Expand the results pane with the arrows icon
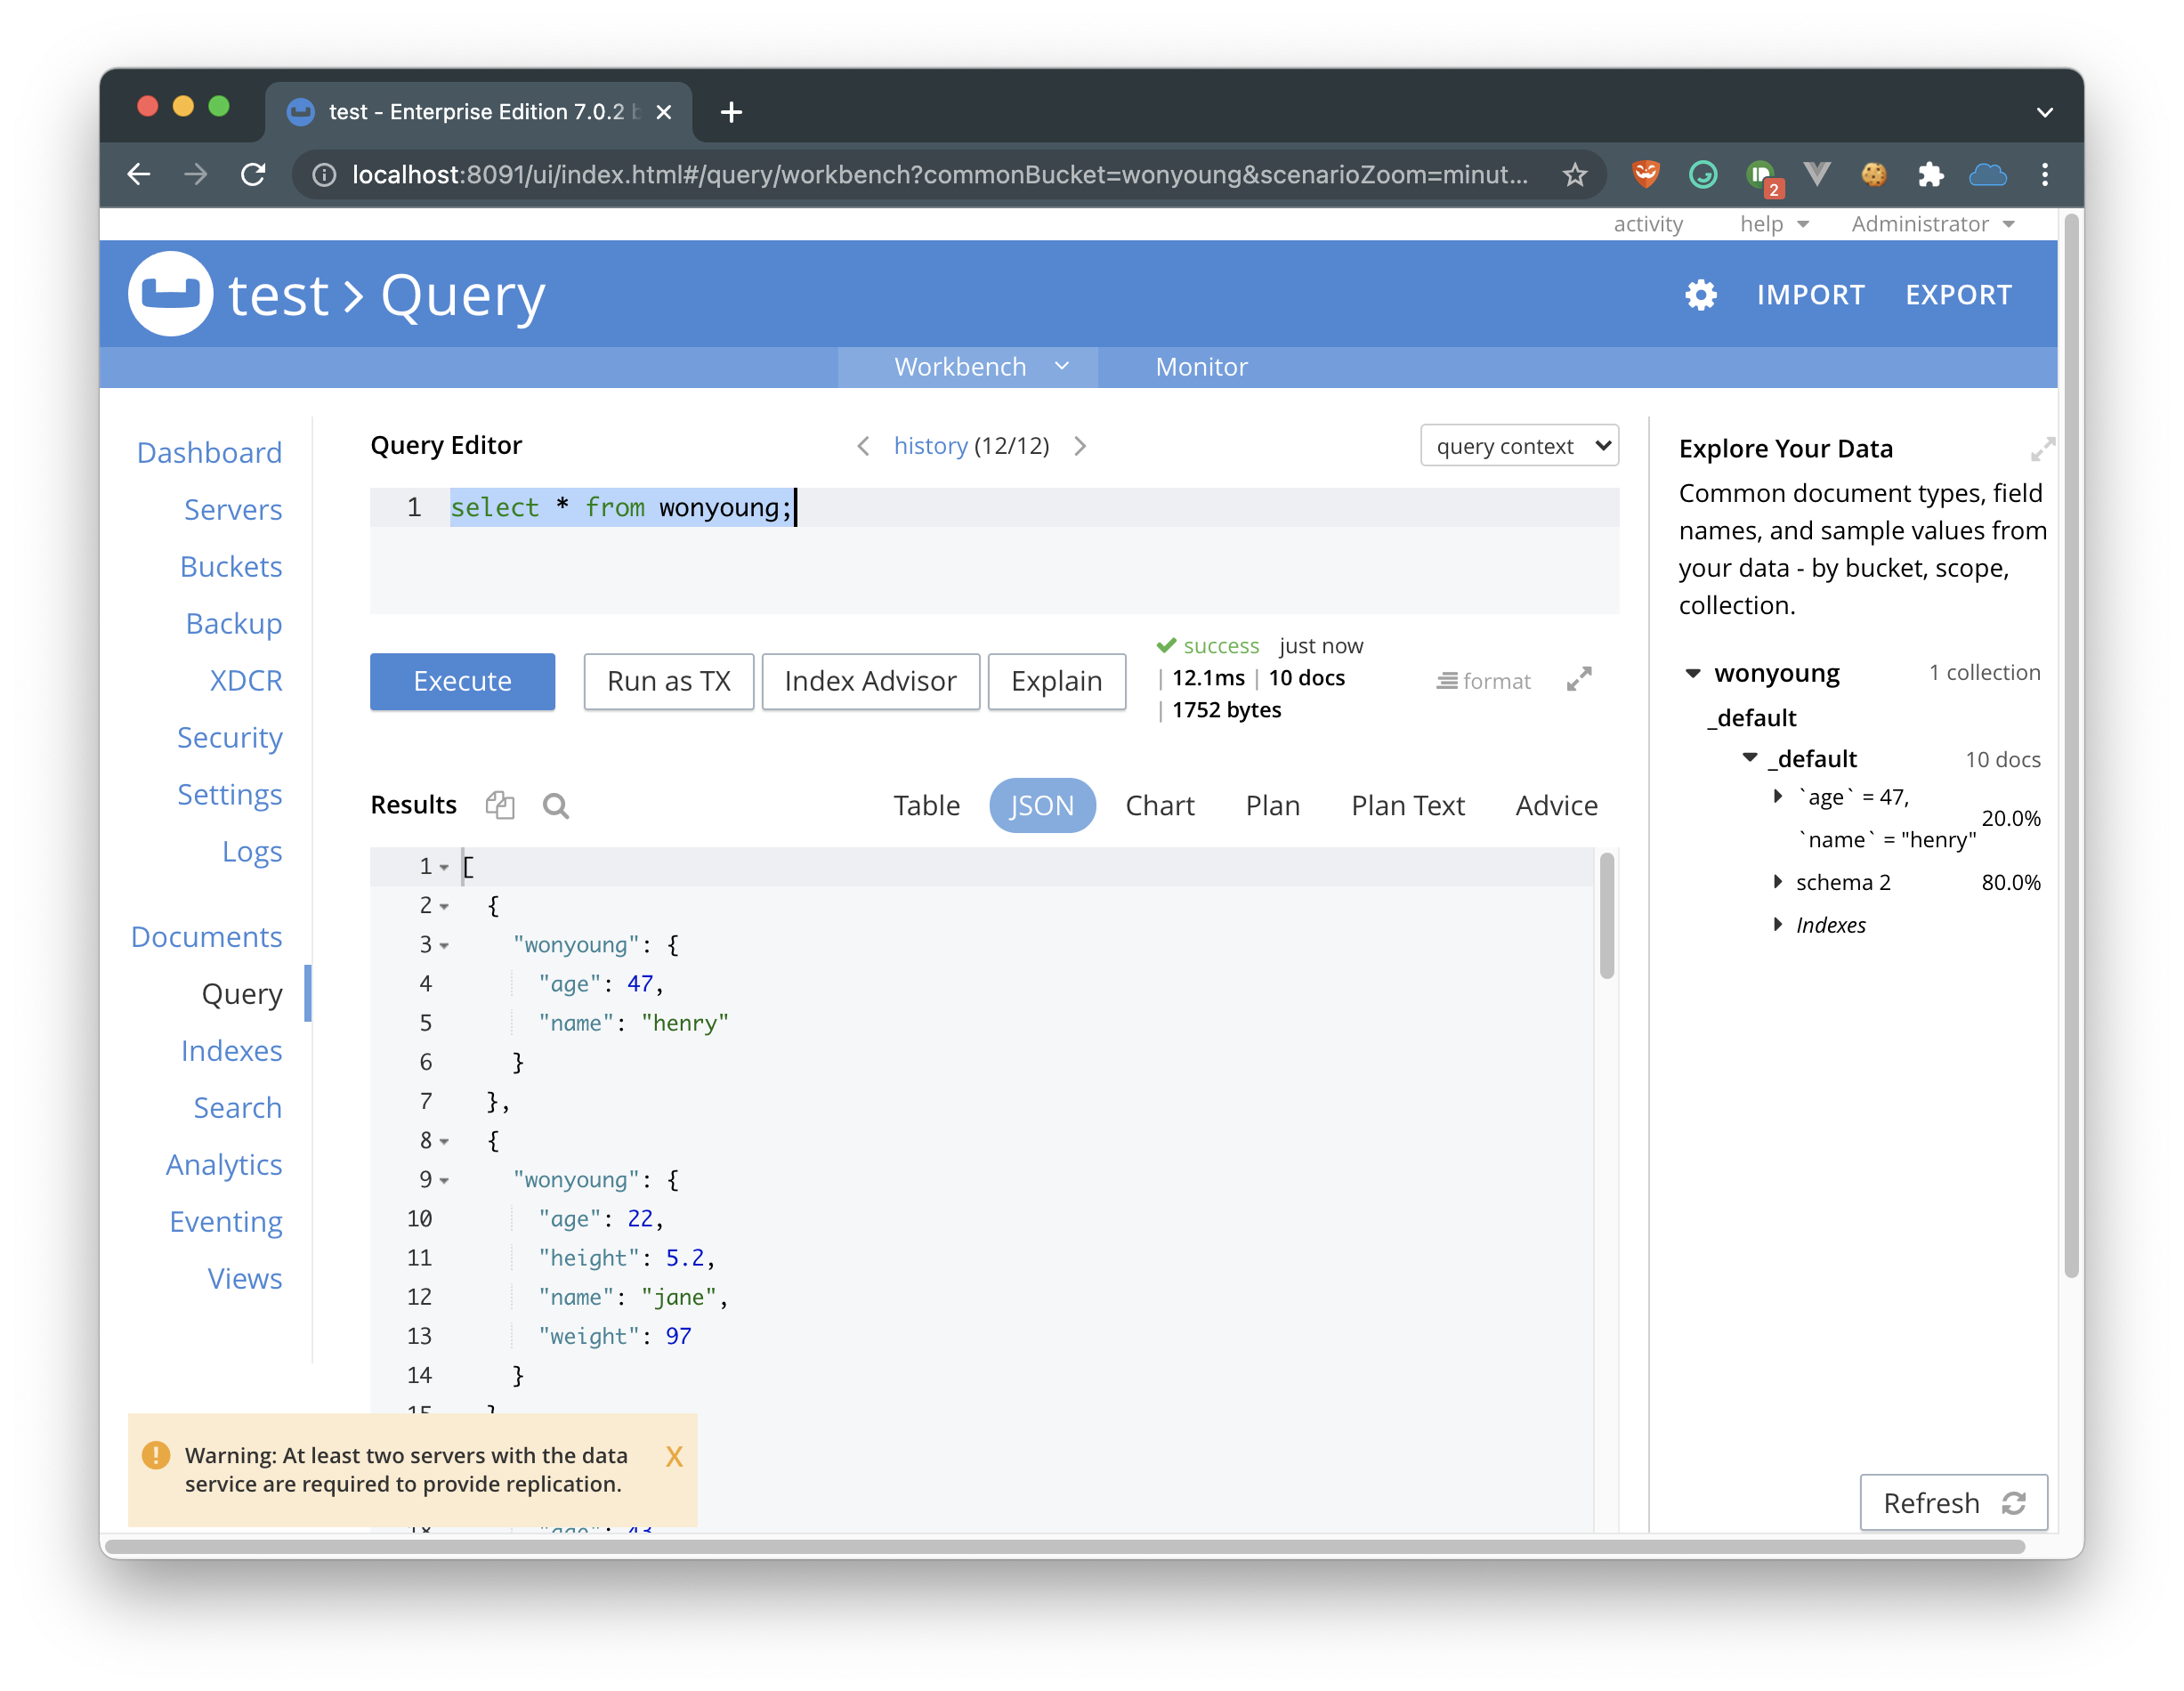Viewport: 2184px width, 1691px height. pyautogui.click(x=1579, y=680)
